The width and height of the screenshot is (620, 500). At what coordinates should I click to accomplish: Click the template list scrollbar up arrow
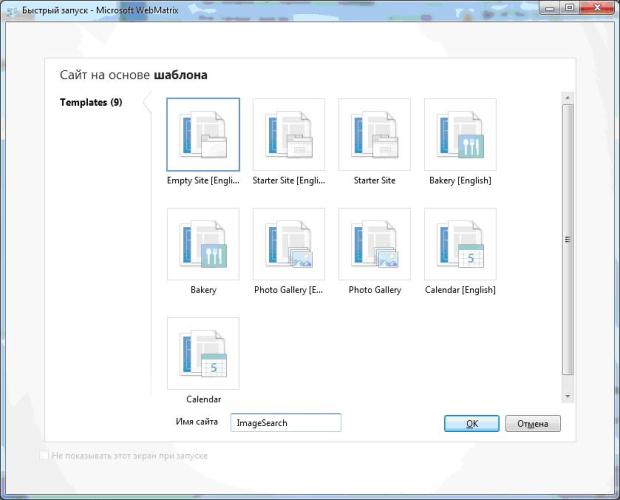pyautogui.click(x=568, y=97)
